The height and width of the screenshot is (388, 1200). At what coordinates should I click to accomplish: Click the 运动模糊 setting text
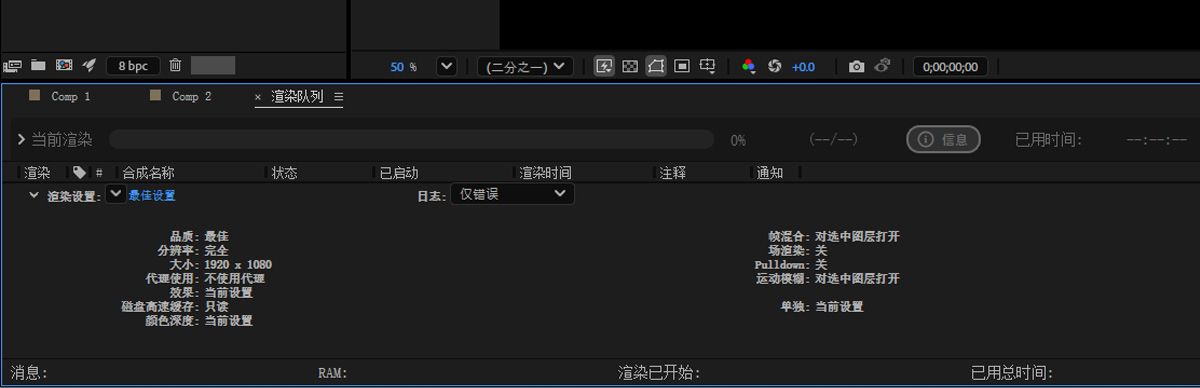pyautogui.click(x=828, y=279)
